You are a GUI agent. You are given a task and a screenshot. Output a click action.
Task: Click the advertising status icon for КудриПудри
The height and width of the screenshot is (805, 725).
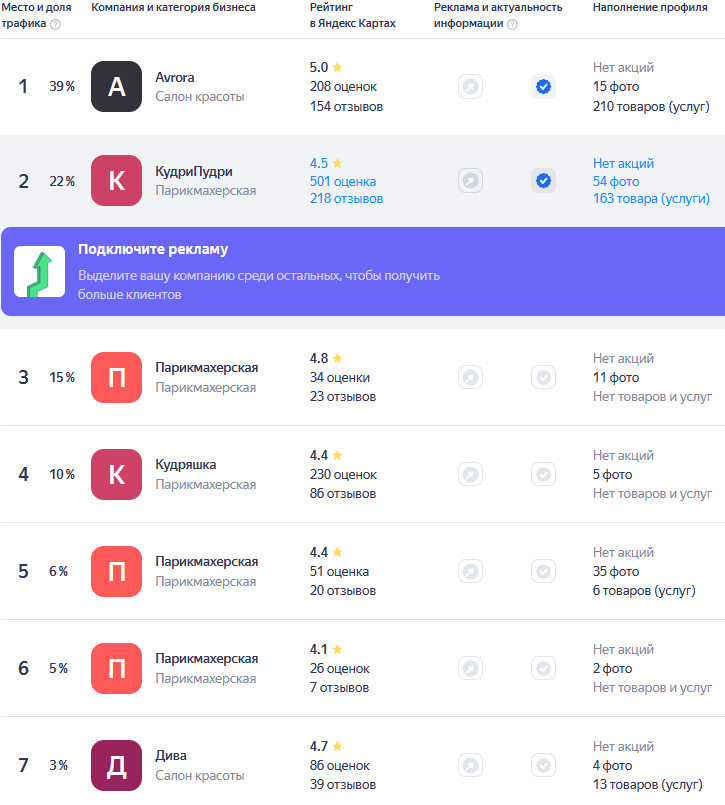[470, 181]
